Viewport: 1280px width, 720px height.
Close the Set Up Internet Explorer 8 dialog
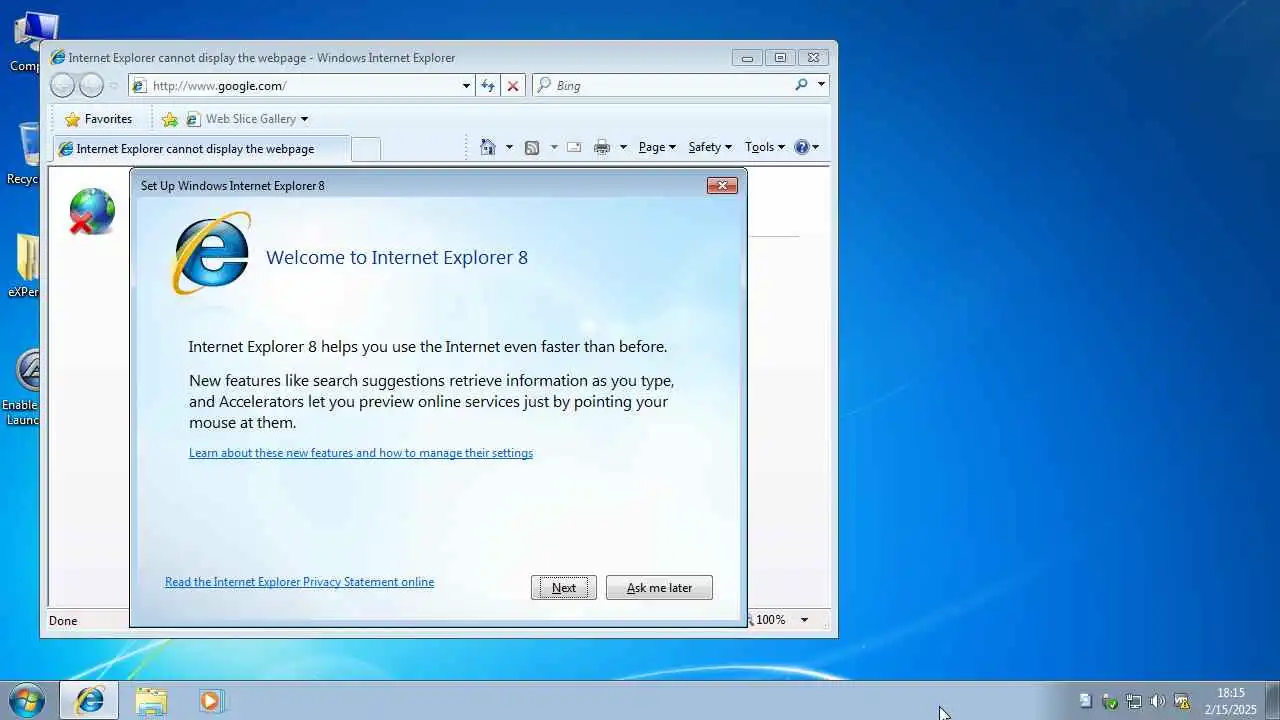[x=722, y=185]
